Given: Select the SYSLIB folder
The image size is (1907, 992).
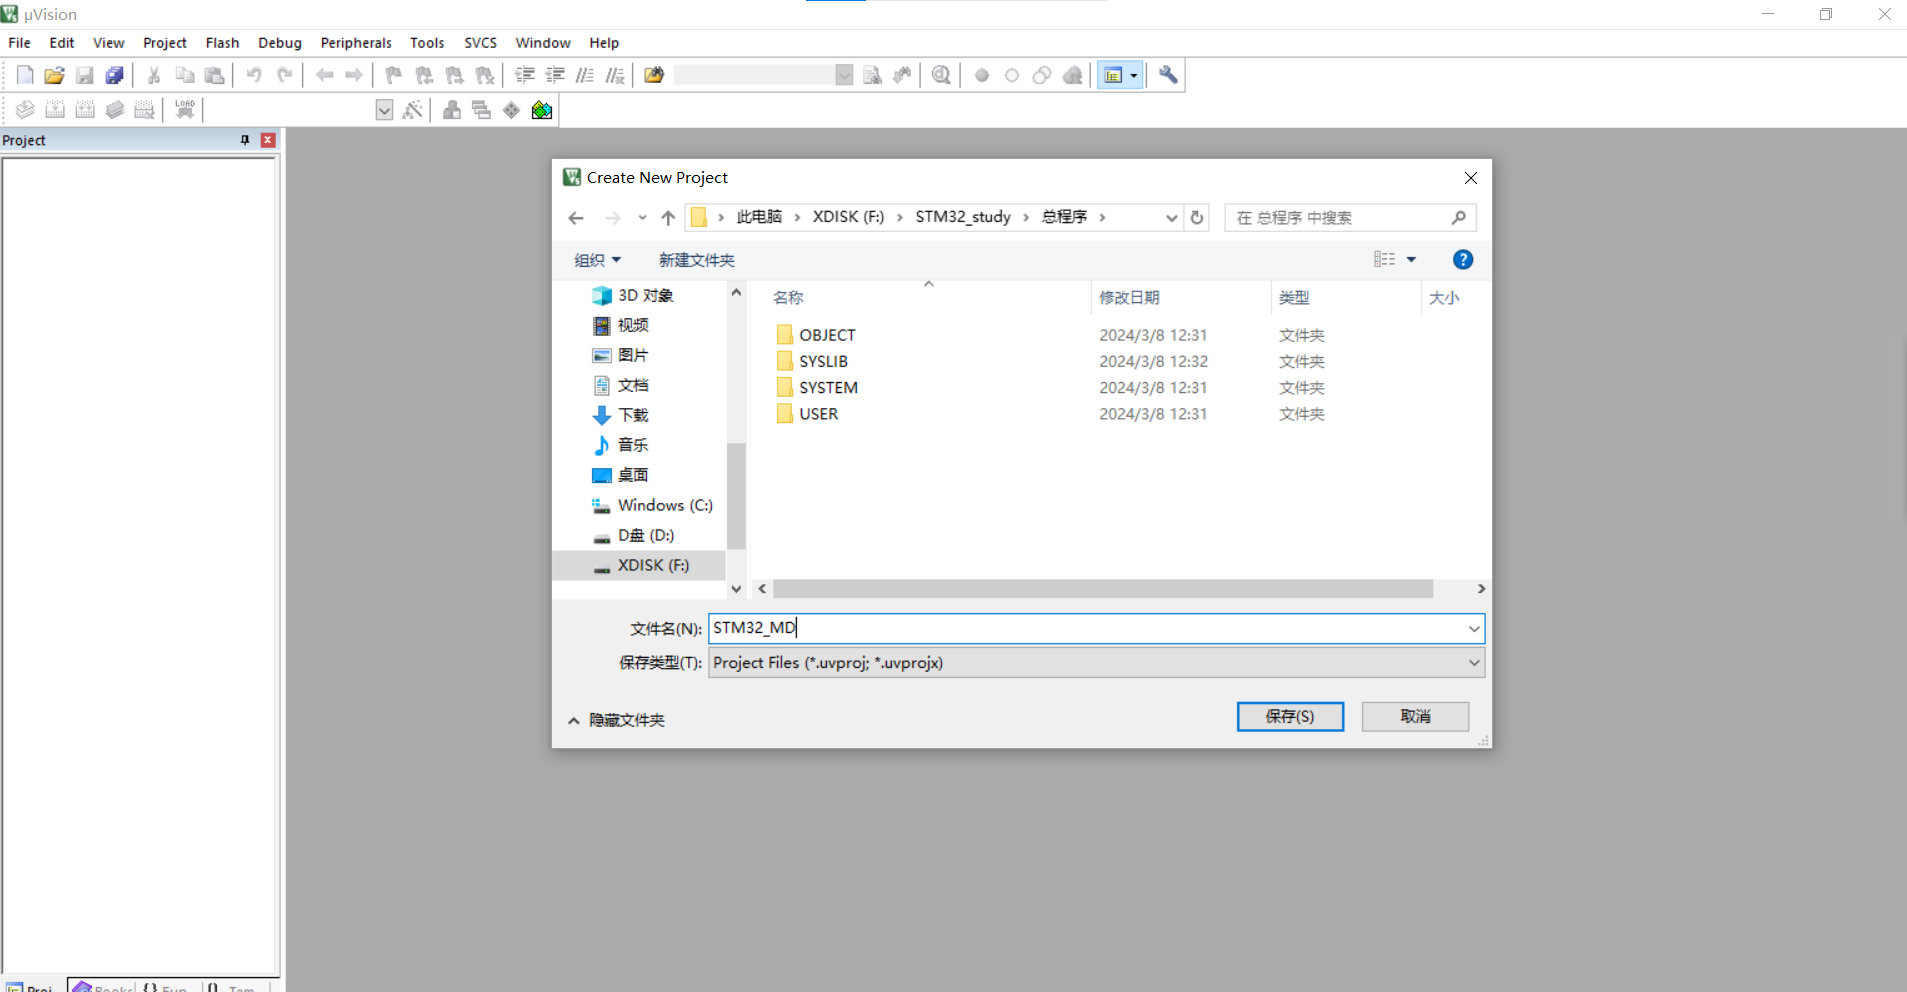Looking at the screenshot, I should click(x=823, y=361).
